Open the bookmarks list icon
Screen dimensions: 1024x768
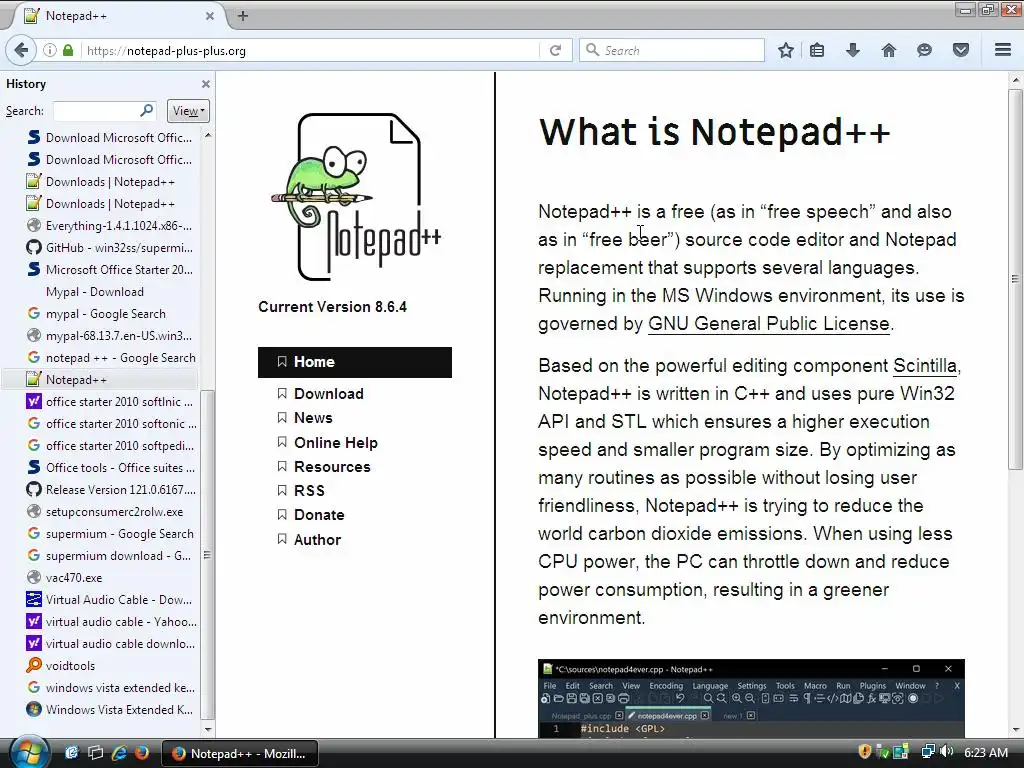[x=817, y=50]
